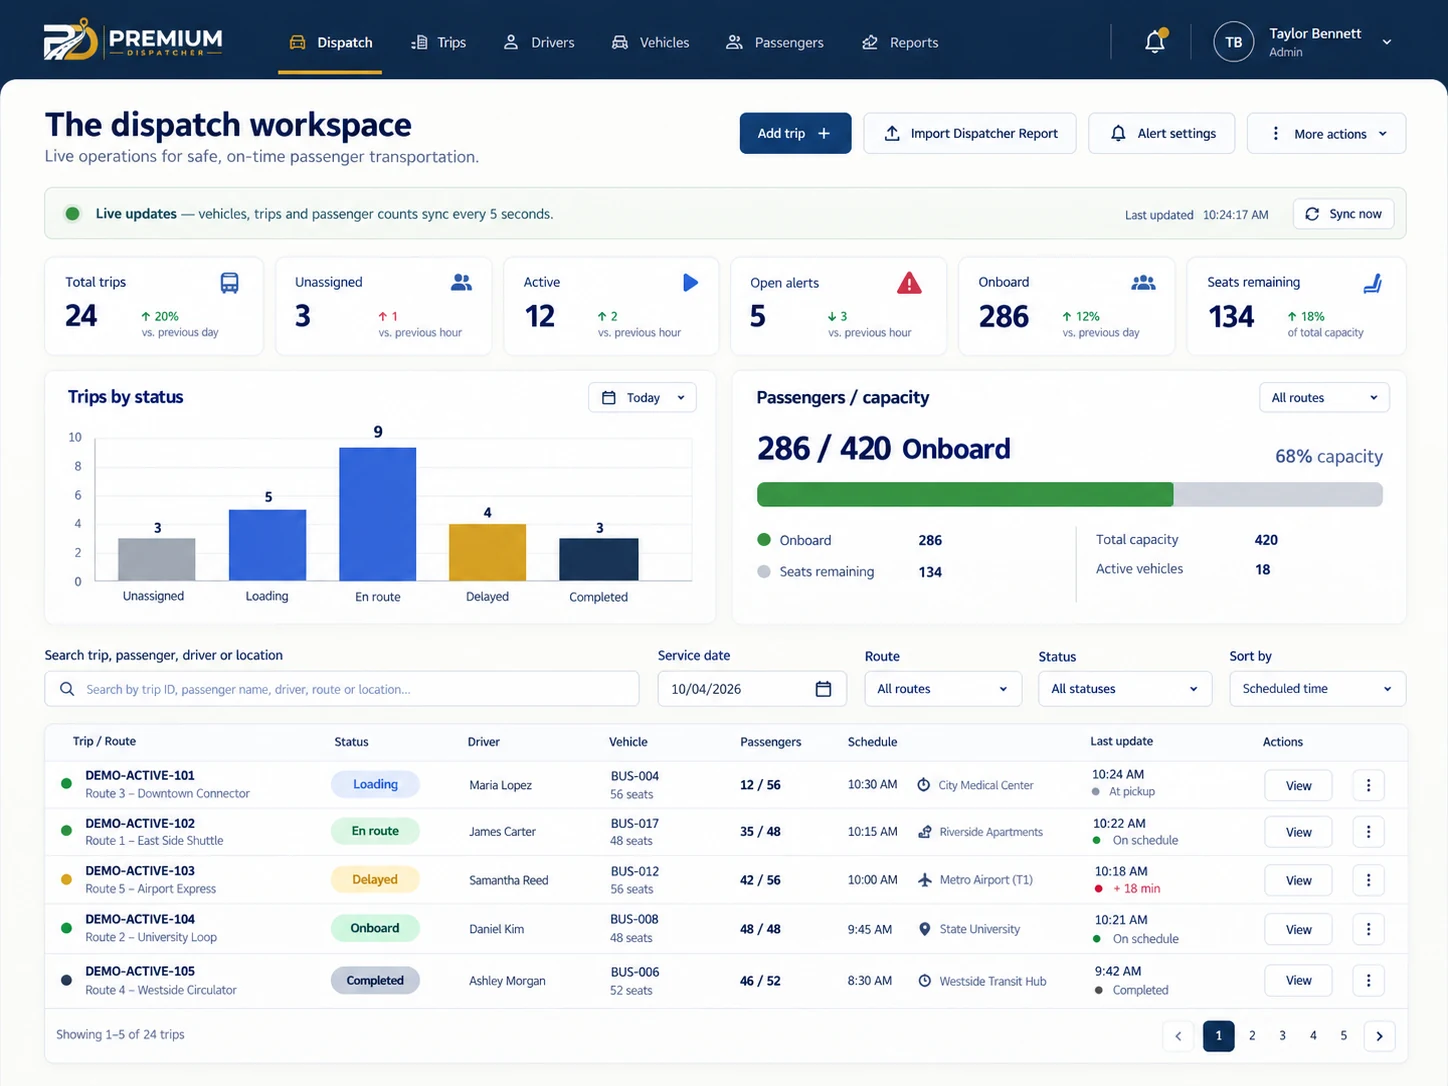Open the Sort by Scheduled time dropdown
The image size is (1448, 1086).
[1317, 689]
